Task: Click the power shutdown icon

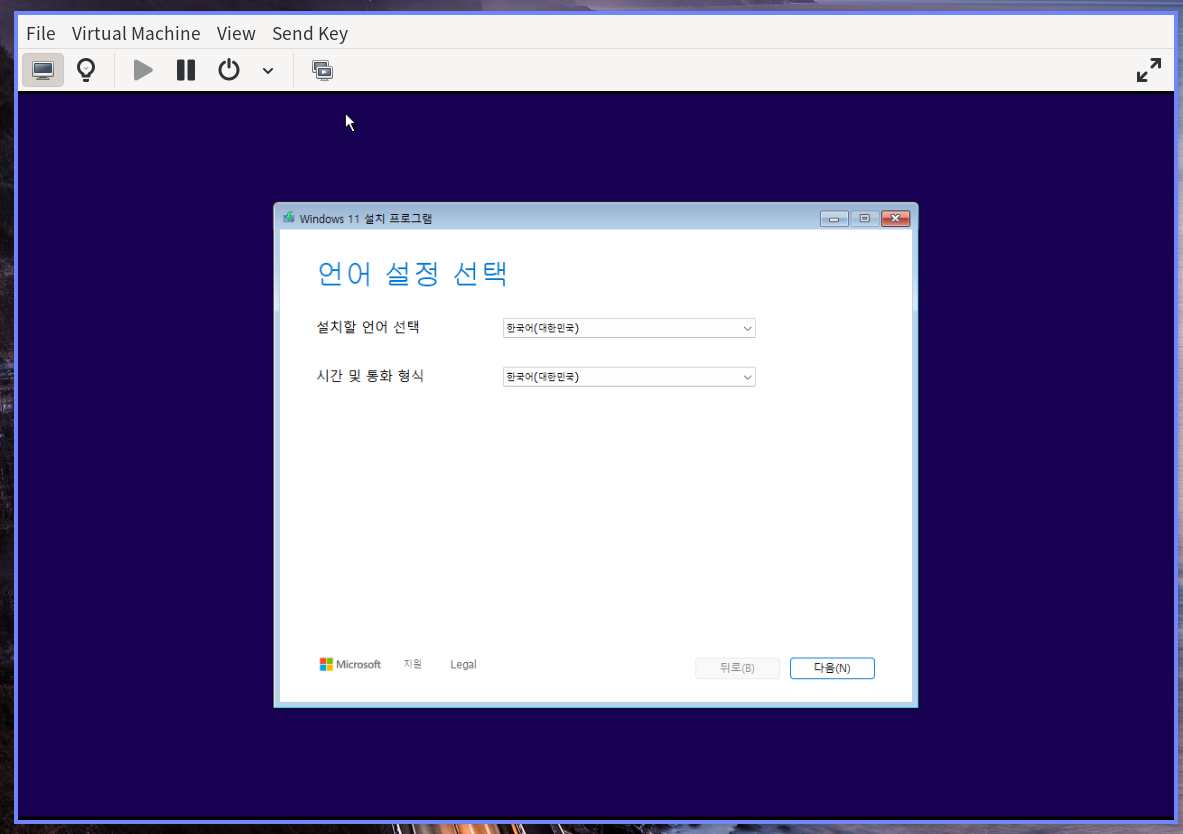Action: [228, 70]
